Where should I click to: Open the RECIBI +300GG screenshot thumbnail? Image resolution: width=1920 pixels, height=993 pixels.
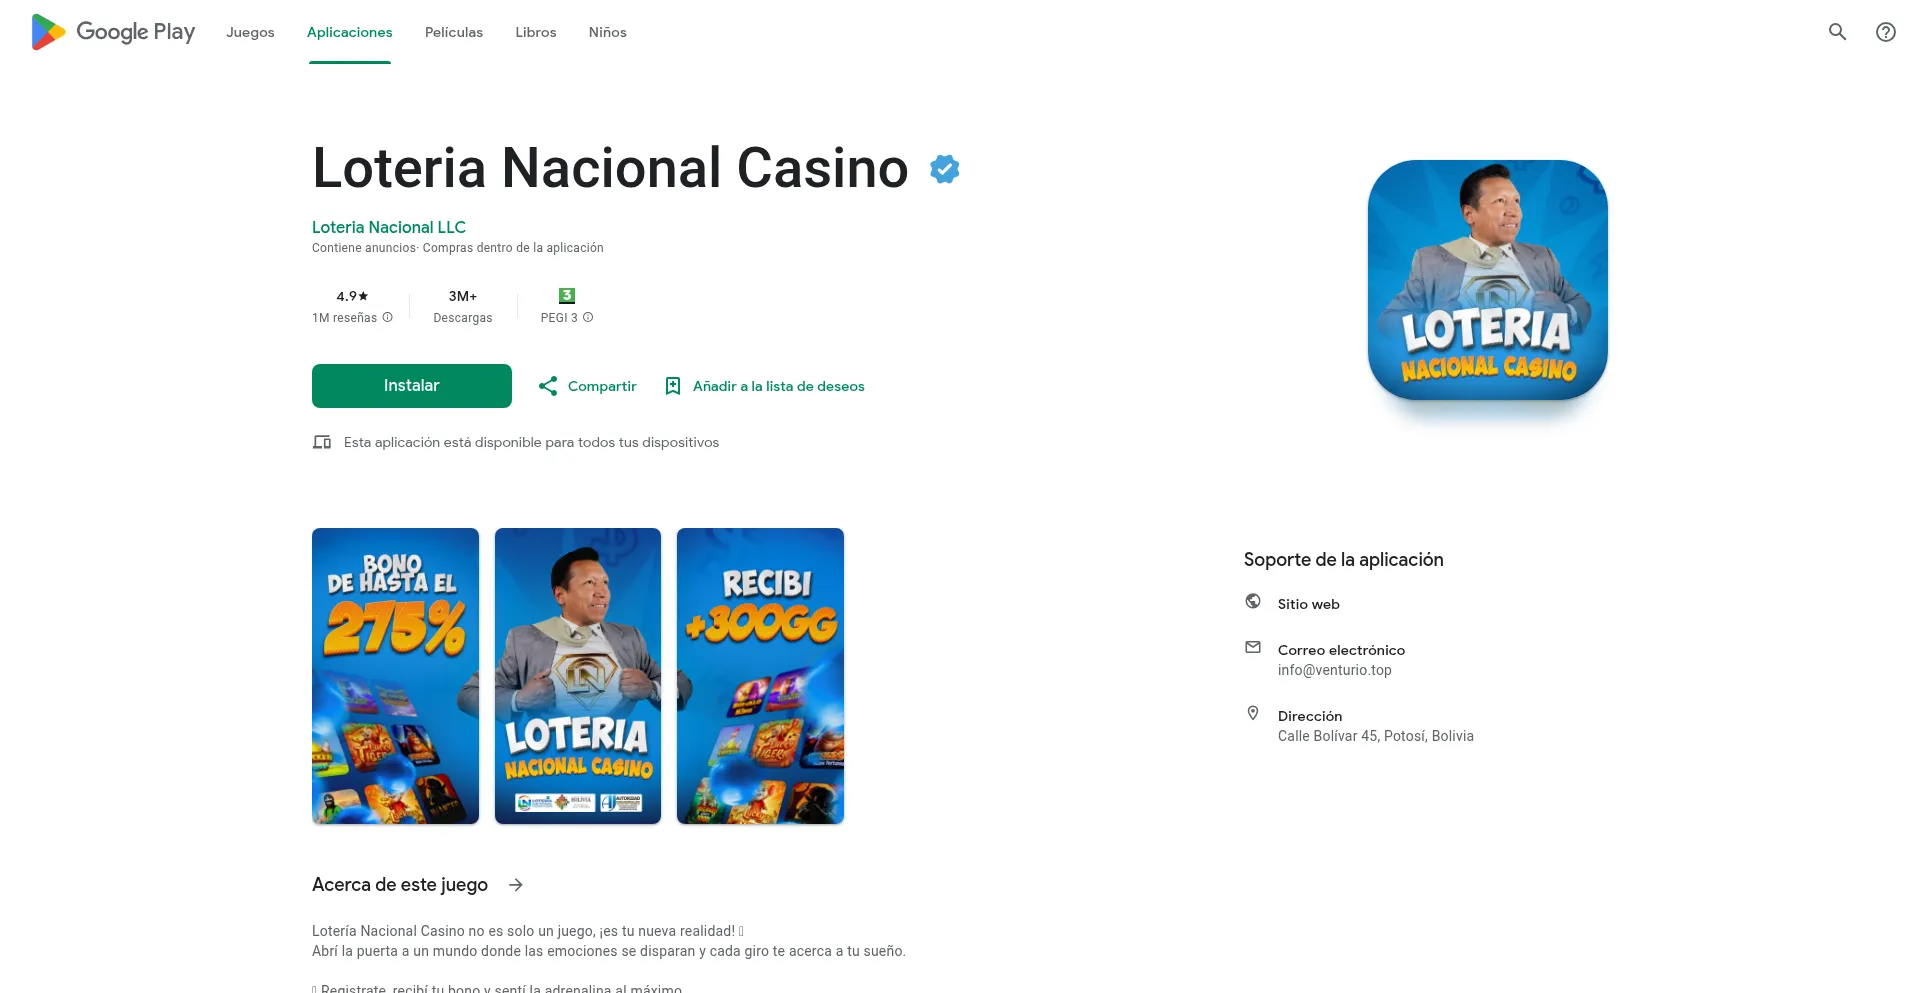[760, 676]
